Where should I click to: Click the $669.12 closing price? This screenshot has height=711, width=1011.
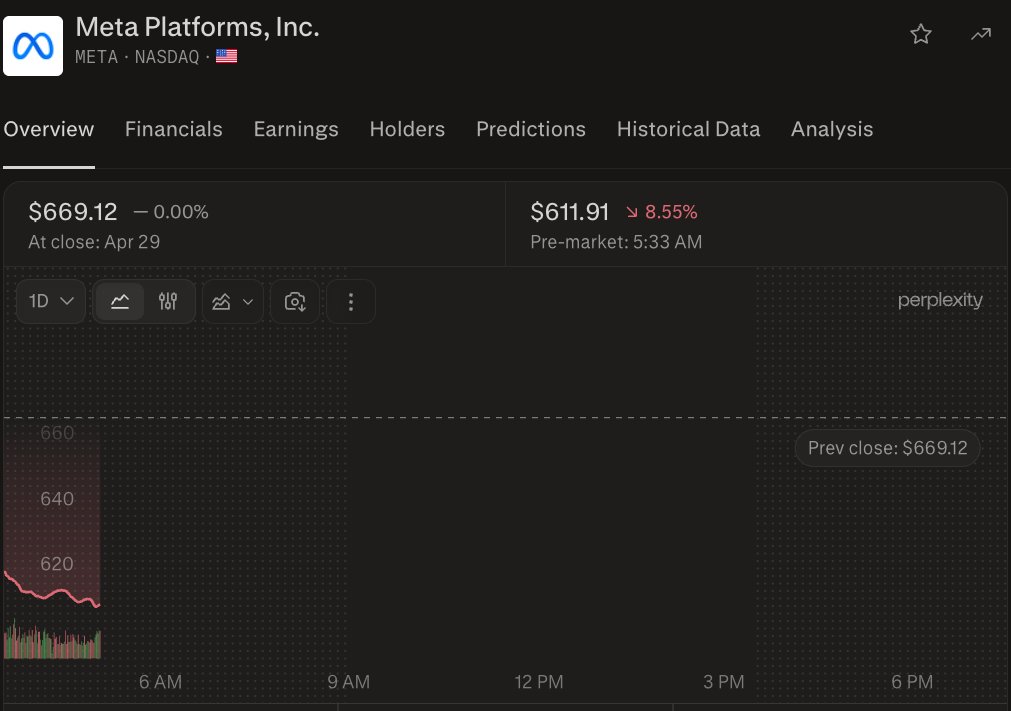point(73,211)
